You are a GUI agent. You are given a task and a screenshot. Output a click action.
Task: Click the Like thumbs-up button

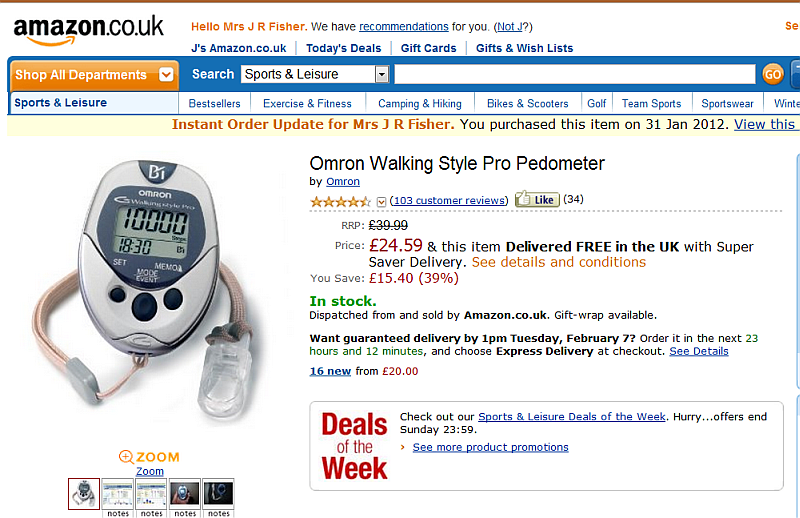537,200
